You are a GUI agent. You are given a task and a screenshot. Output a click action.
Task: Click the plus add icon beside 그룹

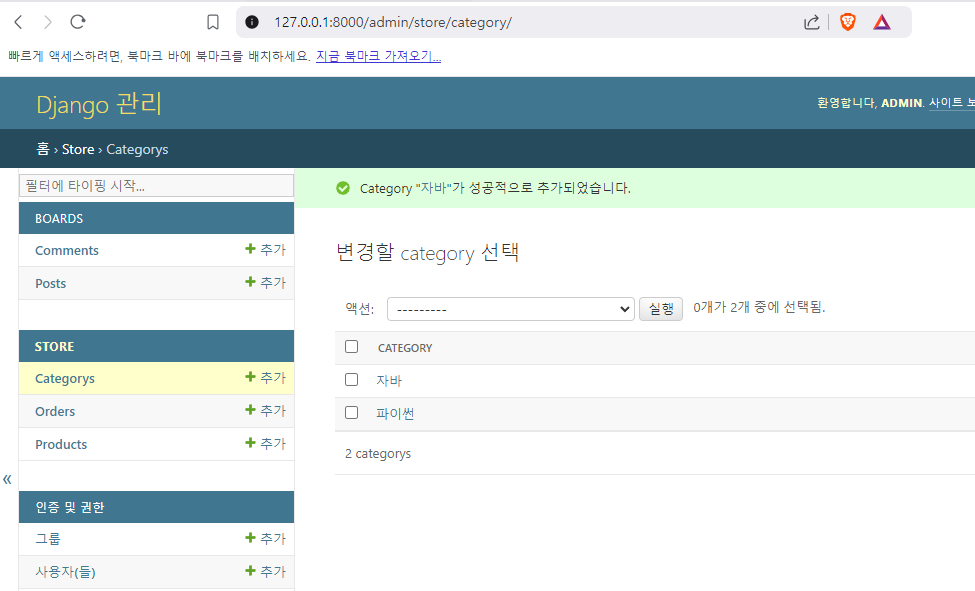coord(250,538)
